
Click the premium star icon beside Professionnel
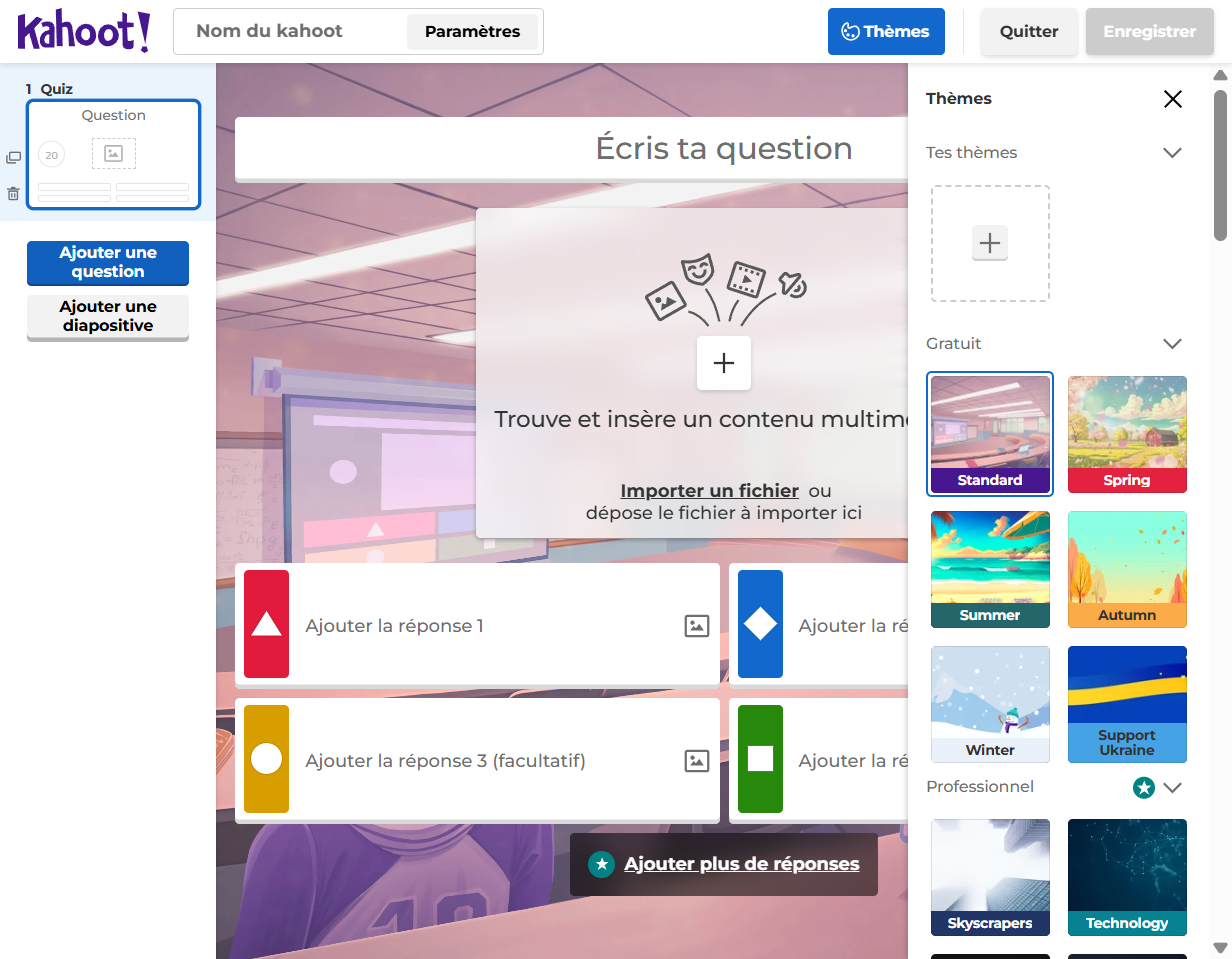(x=1143, y=788)
